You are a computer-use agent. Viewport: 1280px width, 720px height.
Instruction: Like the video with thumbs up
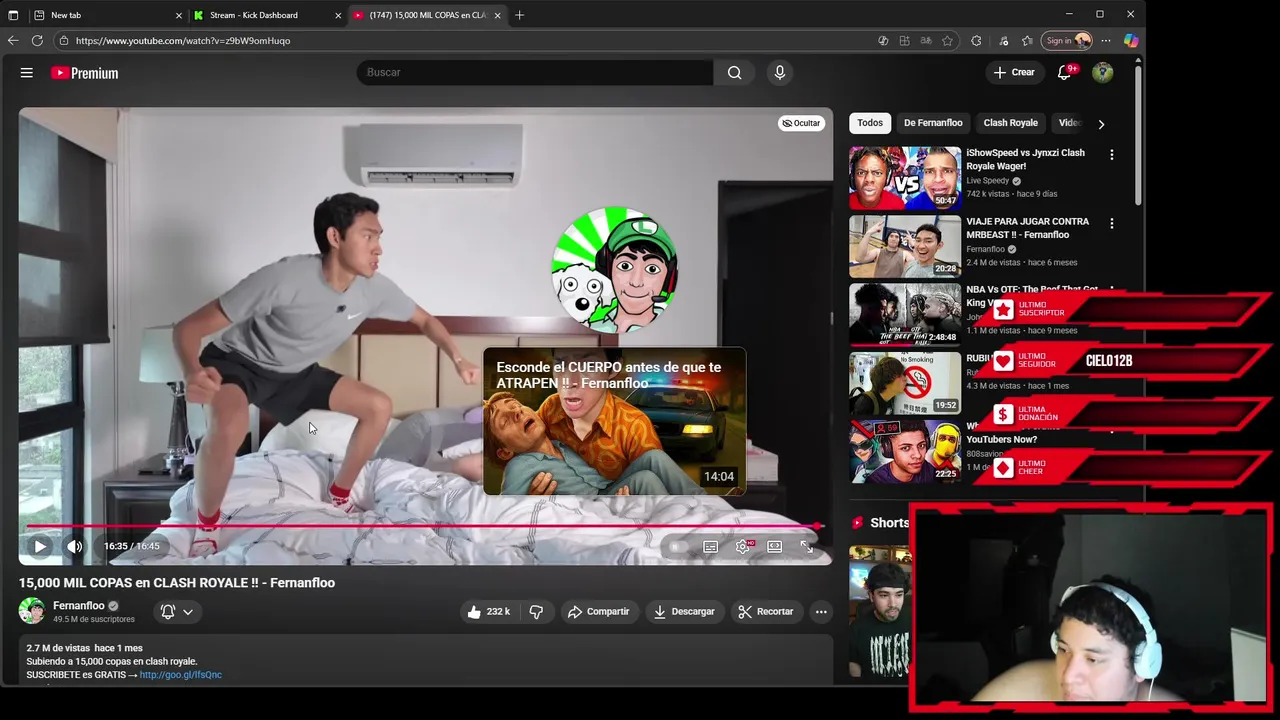[489, 611]
